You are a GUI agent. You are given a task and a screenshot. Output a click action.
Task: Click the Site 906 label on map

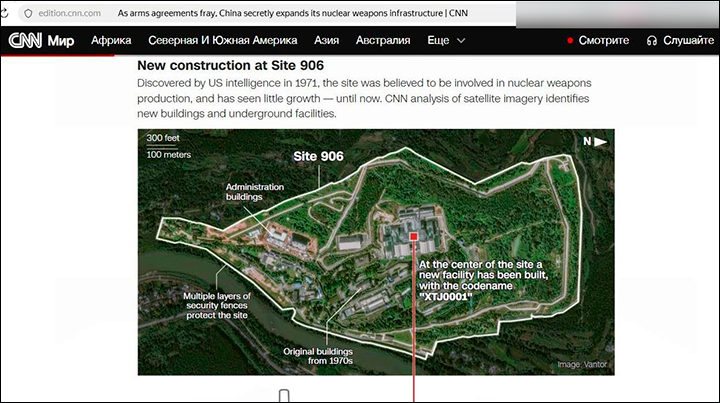point(318,157)
